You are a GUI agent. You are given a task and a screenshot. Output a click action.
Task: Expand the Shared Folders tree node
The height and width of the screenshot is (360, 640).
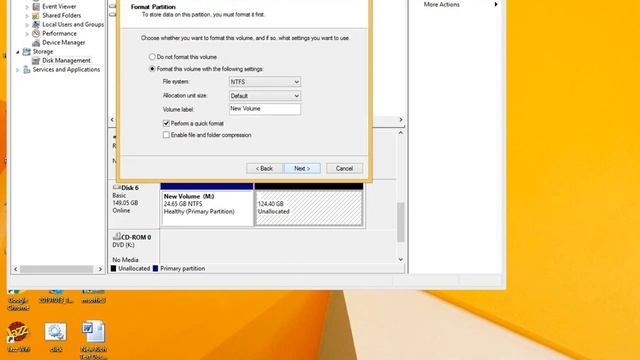tap(27, 16)
